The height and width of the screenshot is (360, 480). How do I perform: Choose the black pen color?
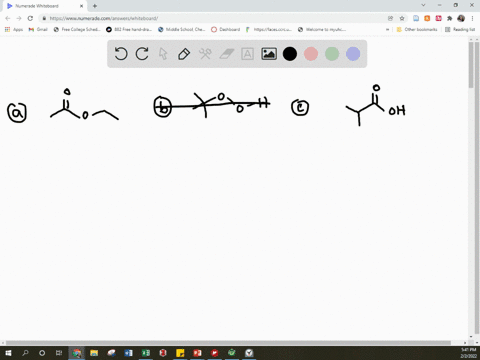click(290, 54)
